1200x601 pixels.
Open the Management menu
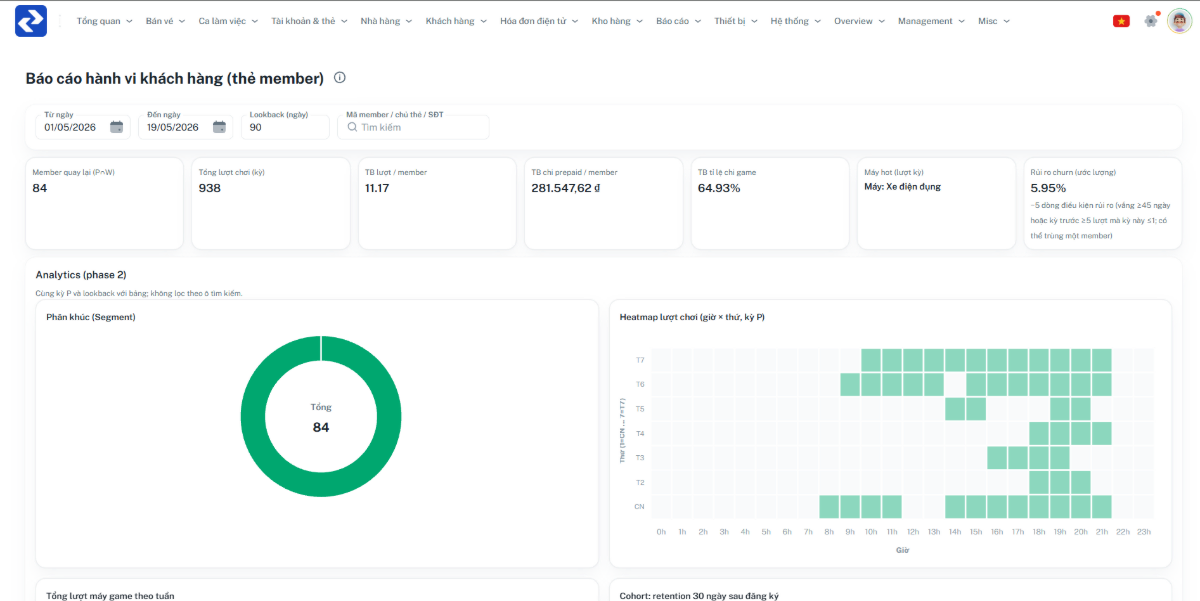932,21
